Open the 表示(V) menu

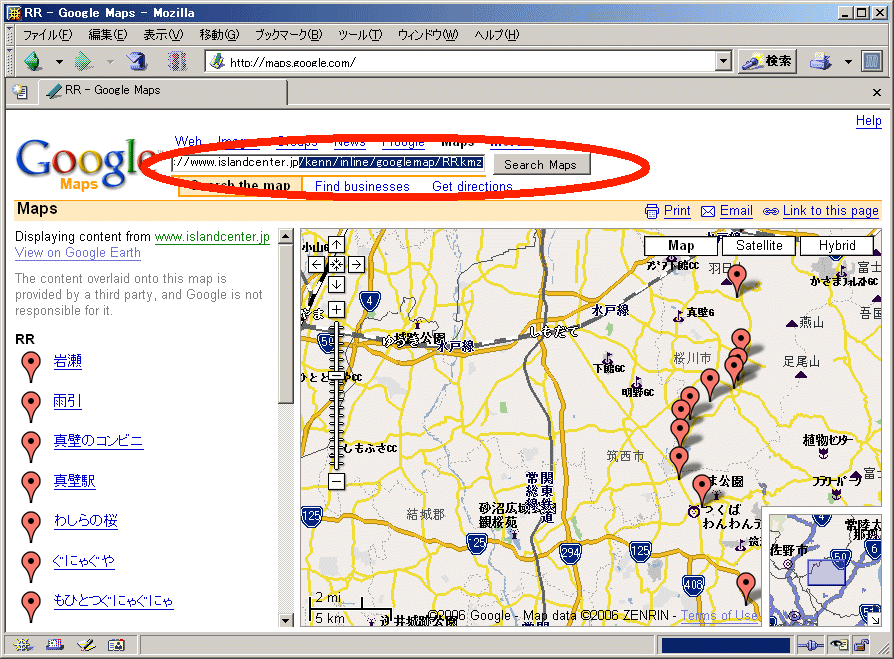[162, 35]
